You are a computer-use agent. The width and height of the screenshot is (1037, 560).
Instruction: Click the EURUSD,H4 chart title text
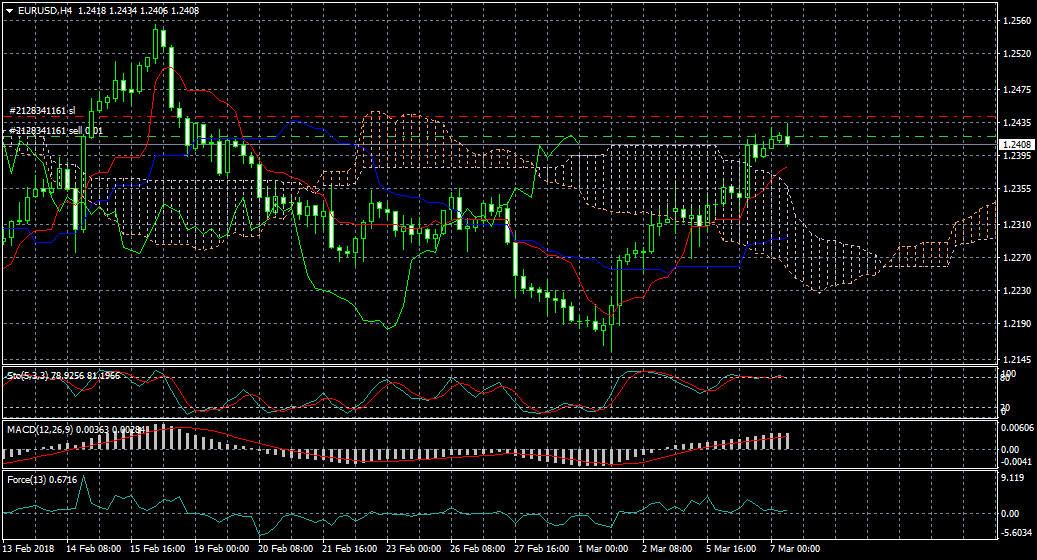point(44,10)
